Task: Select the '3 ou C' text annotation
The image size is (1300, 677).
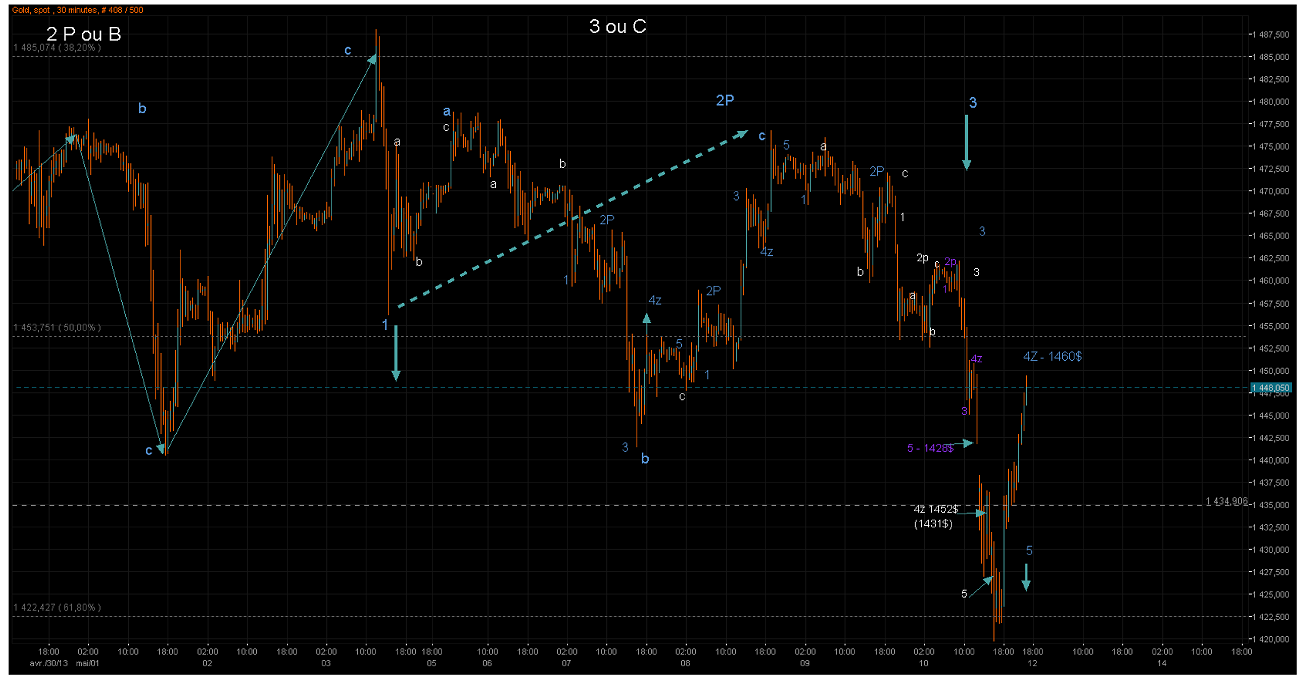Action: (617, 27)
